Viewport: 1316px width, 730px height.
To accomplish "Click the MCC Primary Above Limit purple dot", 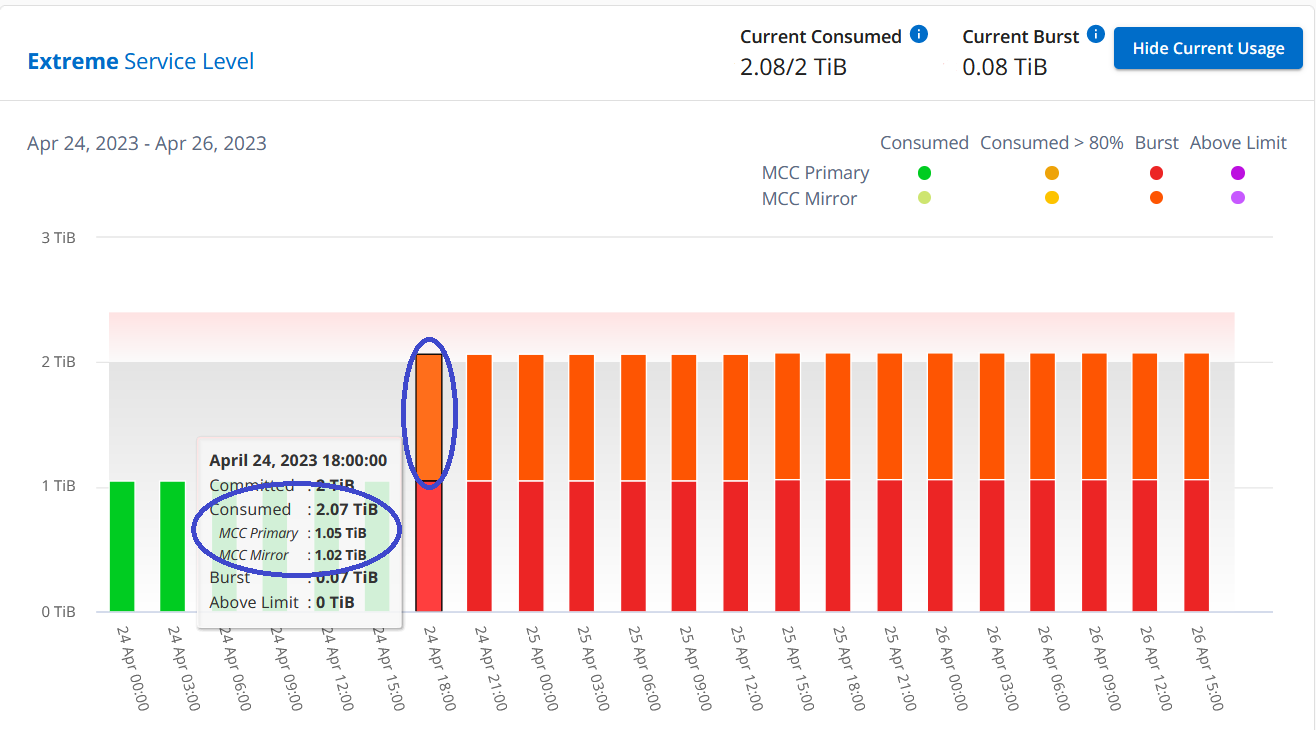I will pos(1238,173).
